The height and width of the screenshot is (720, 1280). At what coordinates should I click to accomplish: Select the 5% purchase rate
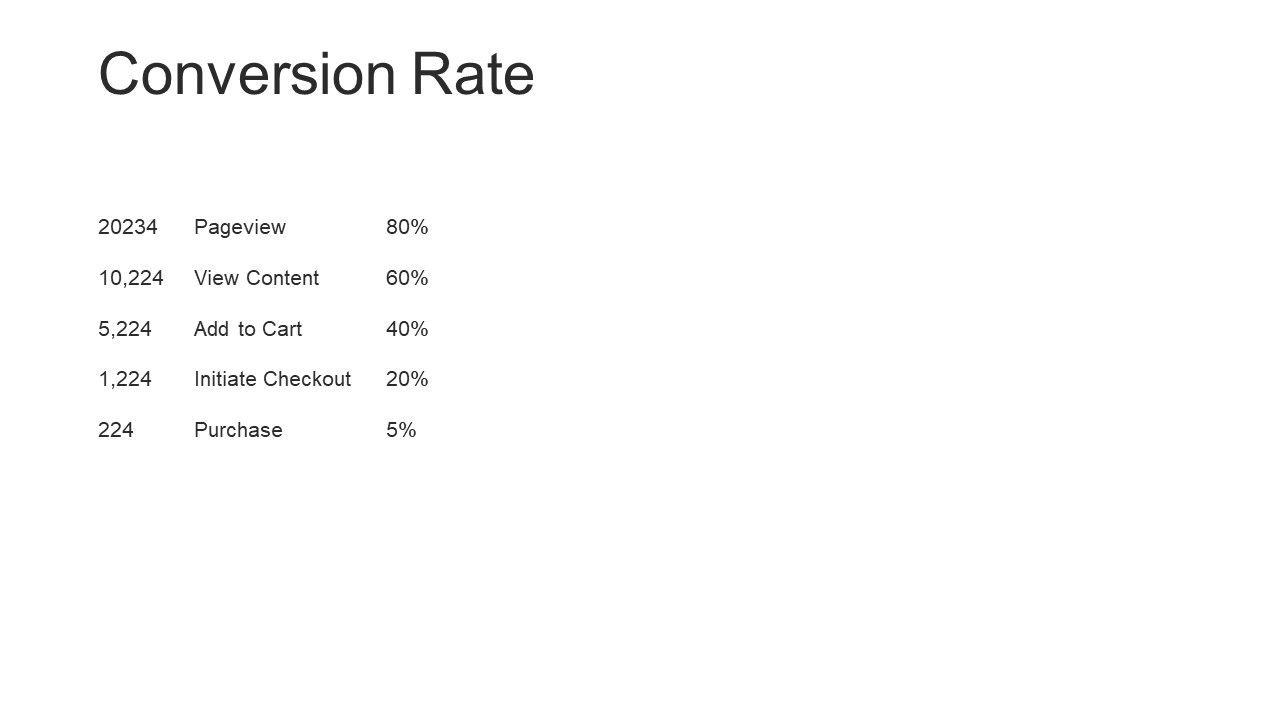tap(401, 430)
